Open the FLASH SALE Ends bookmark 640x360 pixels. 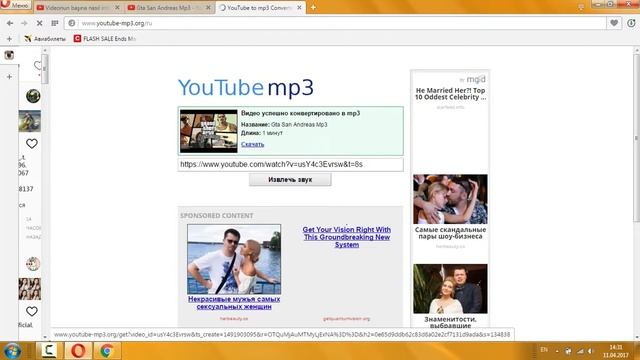[105, 39]
